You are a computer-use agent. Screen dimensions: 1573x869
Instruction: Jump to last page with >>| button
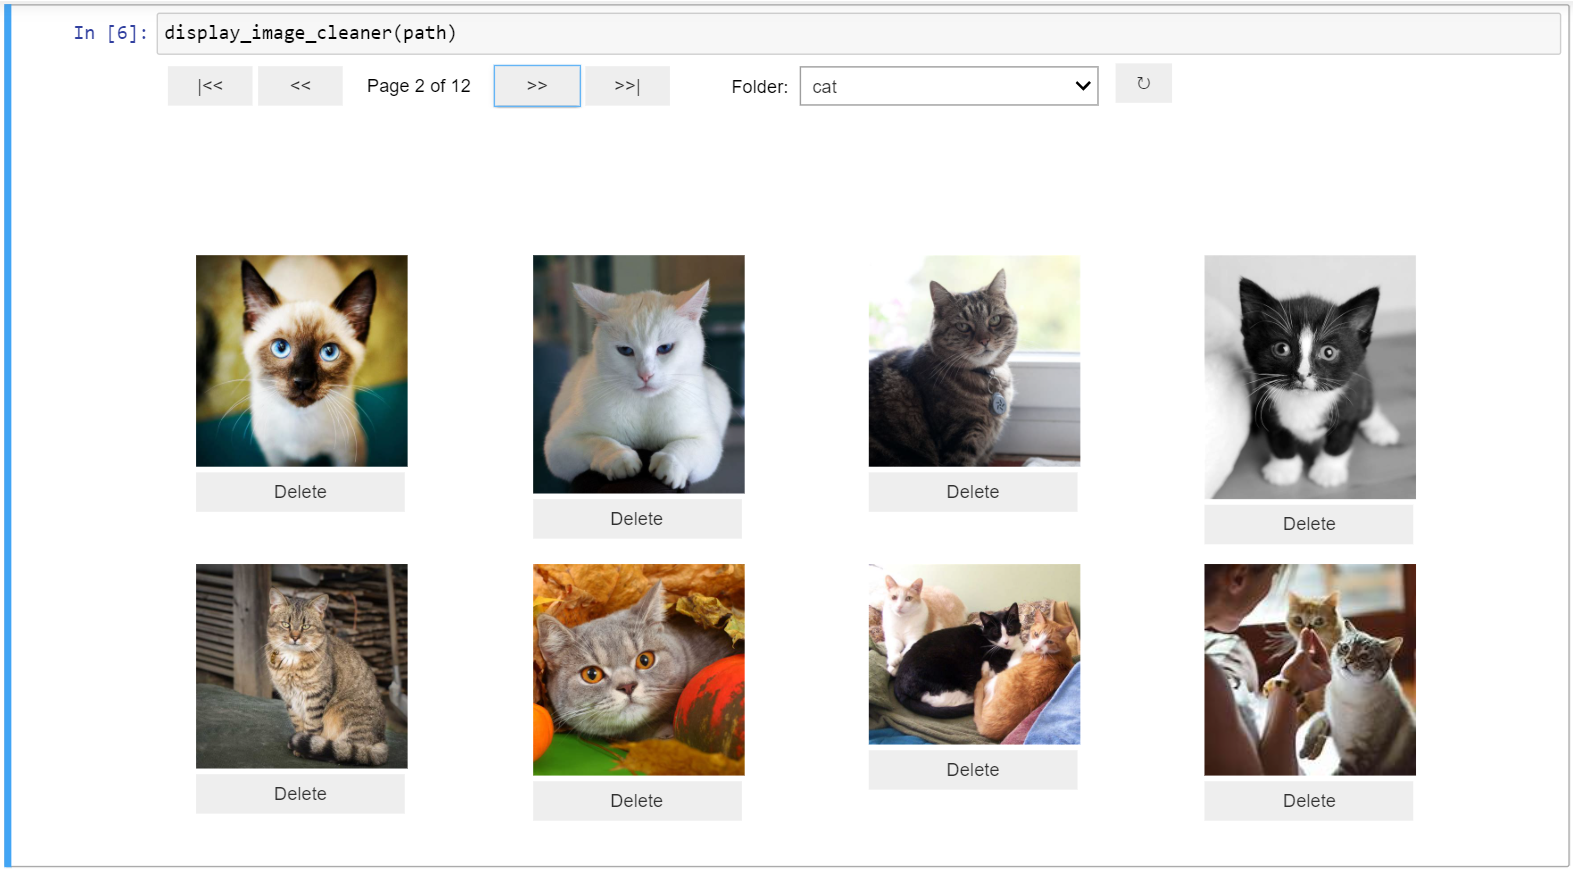[627, 86]
